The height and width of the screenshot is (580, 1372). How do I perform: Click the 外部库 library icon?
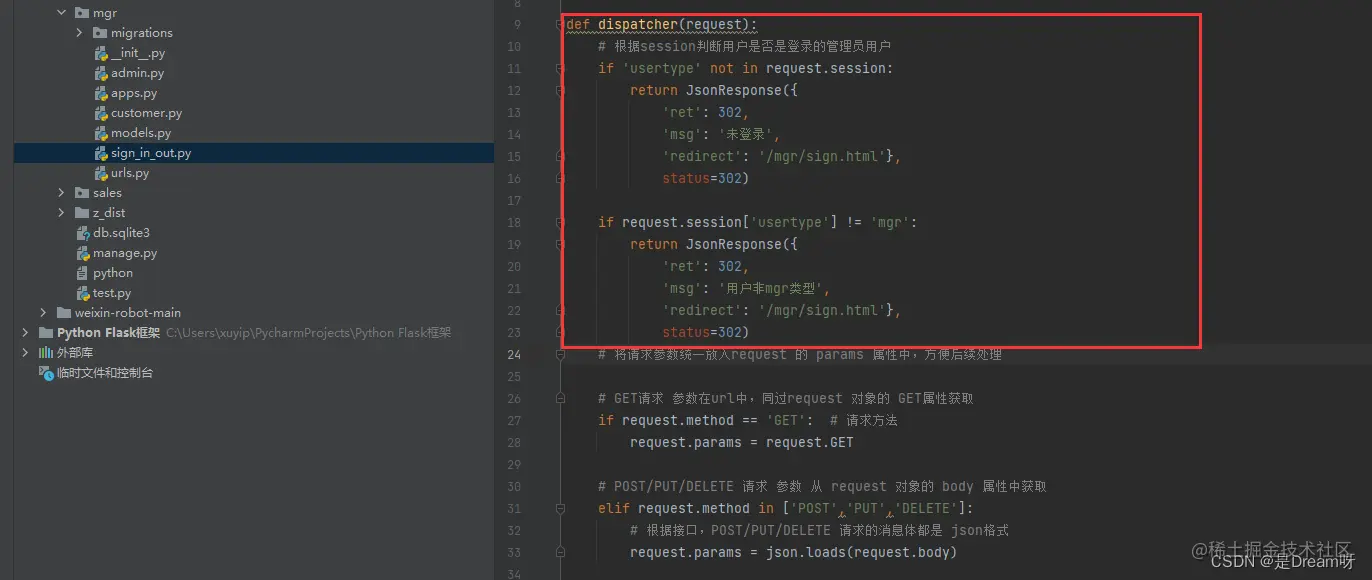[x=46, y=353]
